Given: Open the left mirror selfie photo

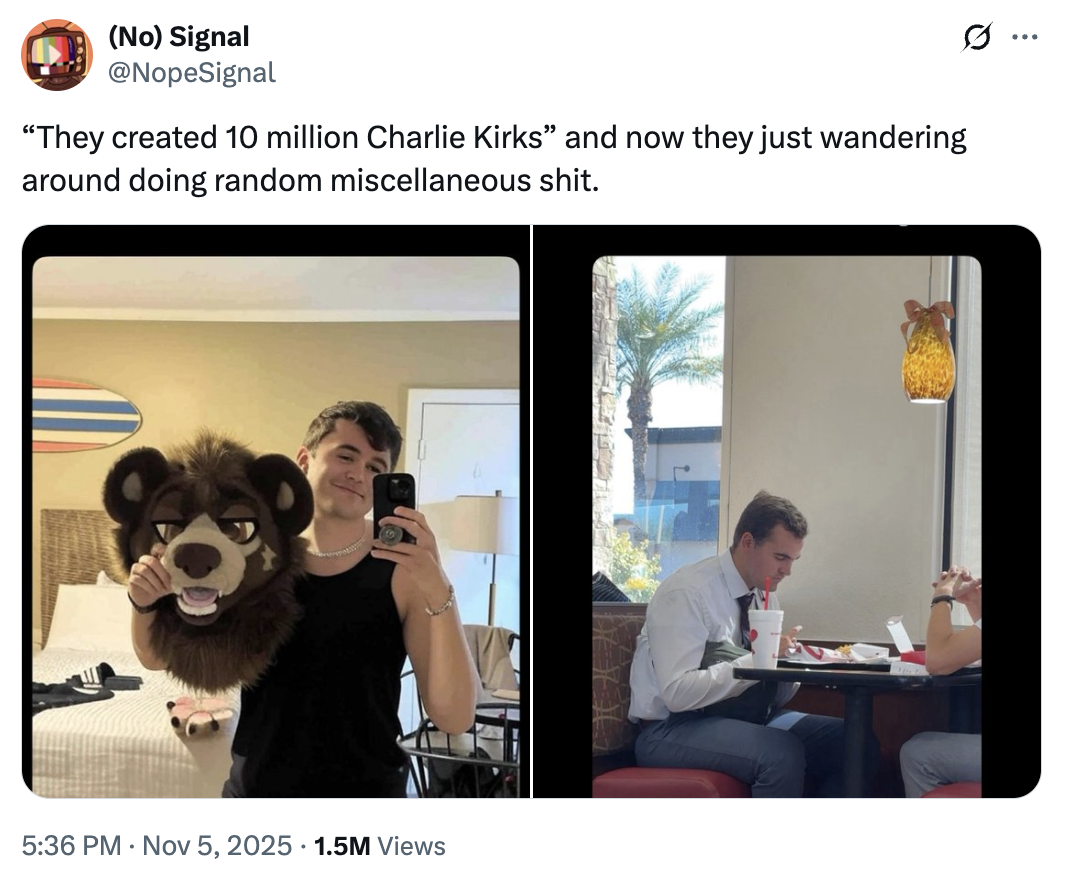Looking at the screenshot, I should click(x=276, y=527).
